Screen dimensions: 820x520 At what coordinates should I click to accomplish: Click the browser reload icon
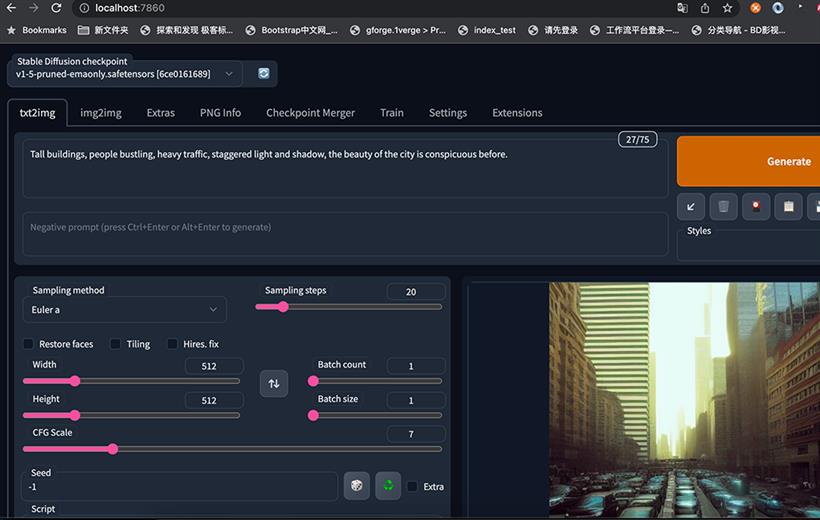56,8
